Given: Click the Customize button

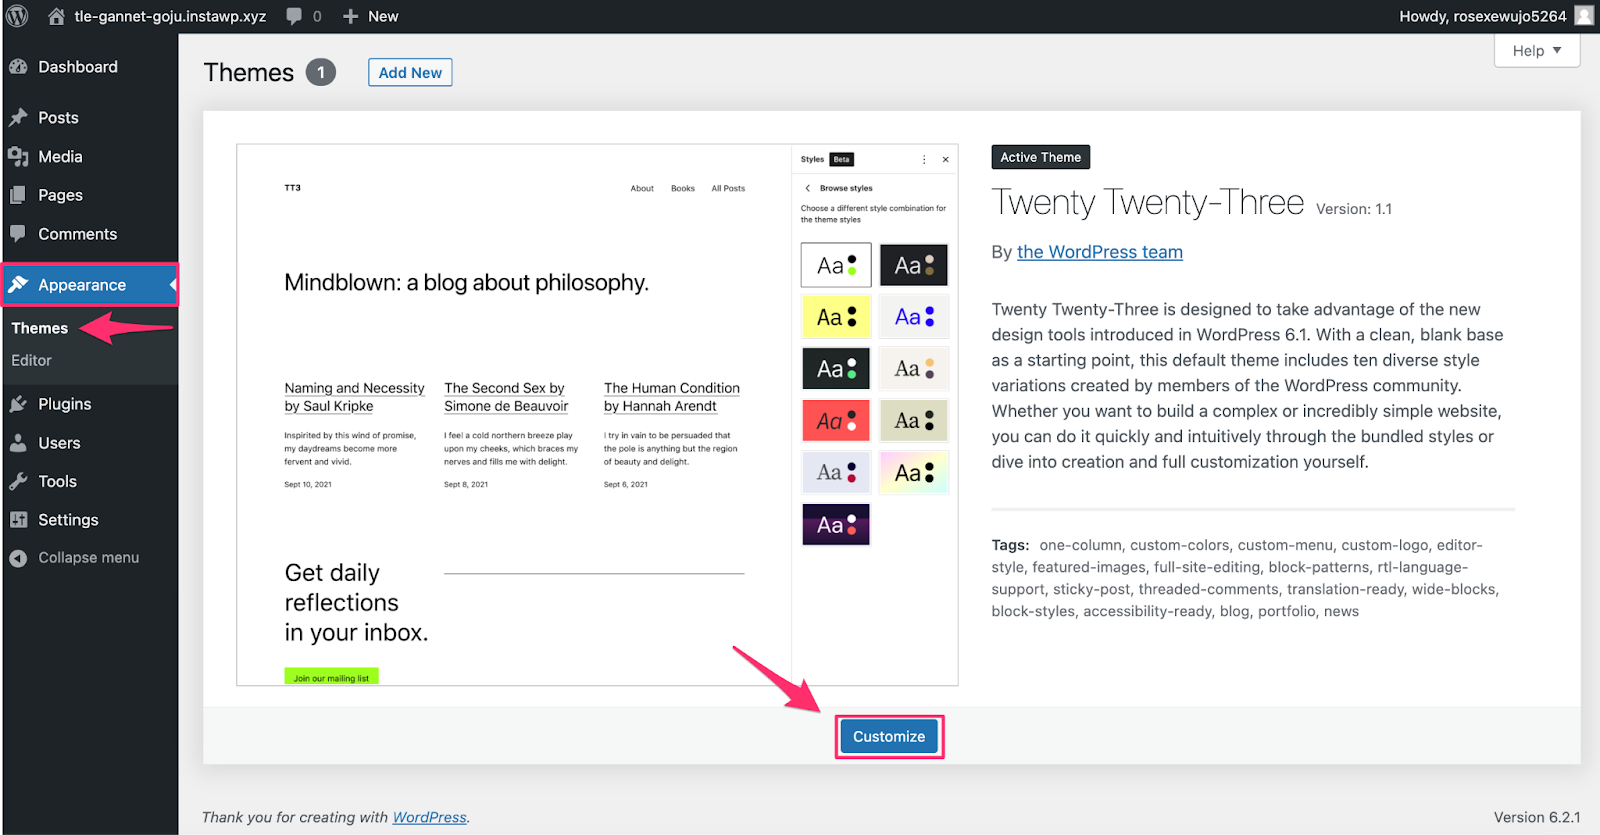Looking at the screenshot, I should point(888,736).
